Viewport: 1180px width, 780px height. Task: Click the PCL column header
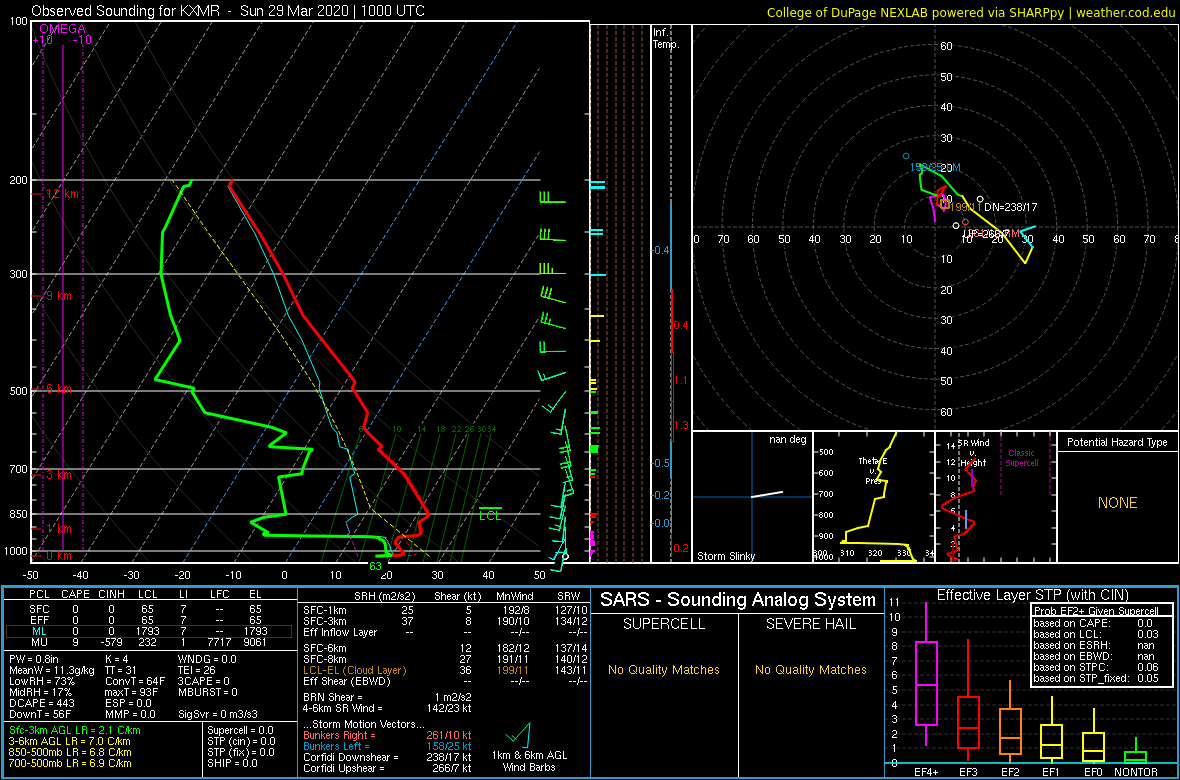(x=38, y=596)
